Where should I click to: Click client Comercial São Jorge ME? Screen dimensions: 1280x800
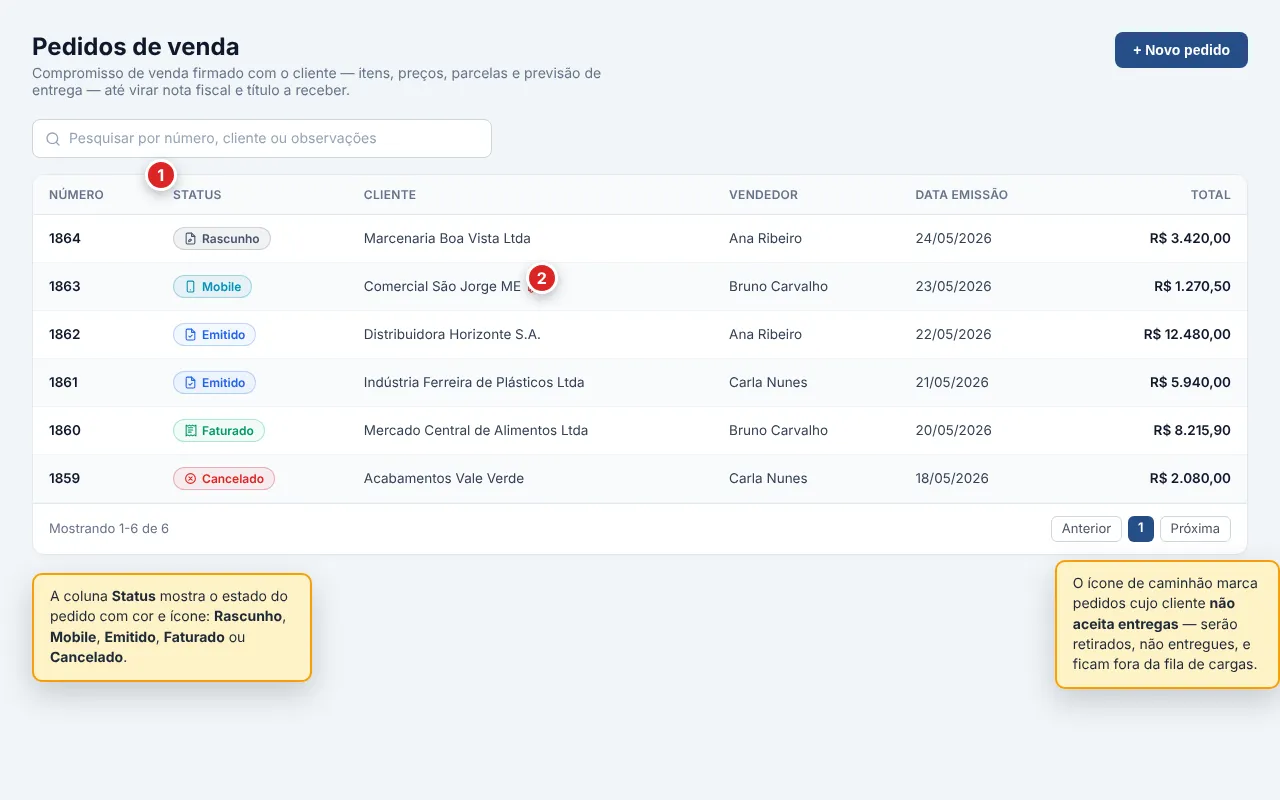coord(443,287)
